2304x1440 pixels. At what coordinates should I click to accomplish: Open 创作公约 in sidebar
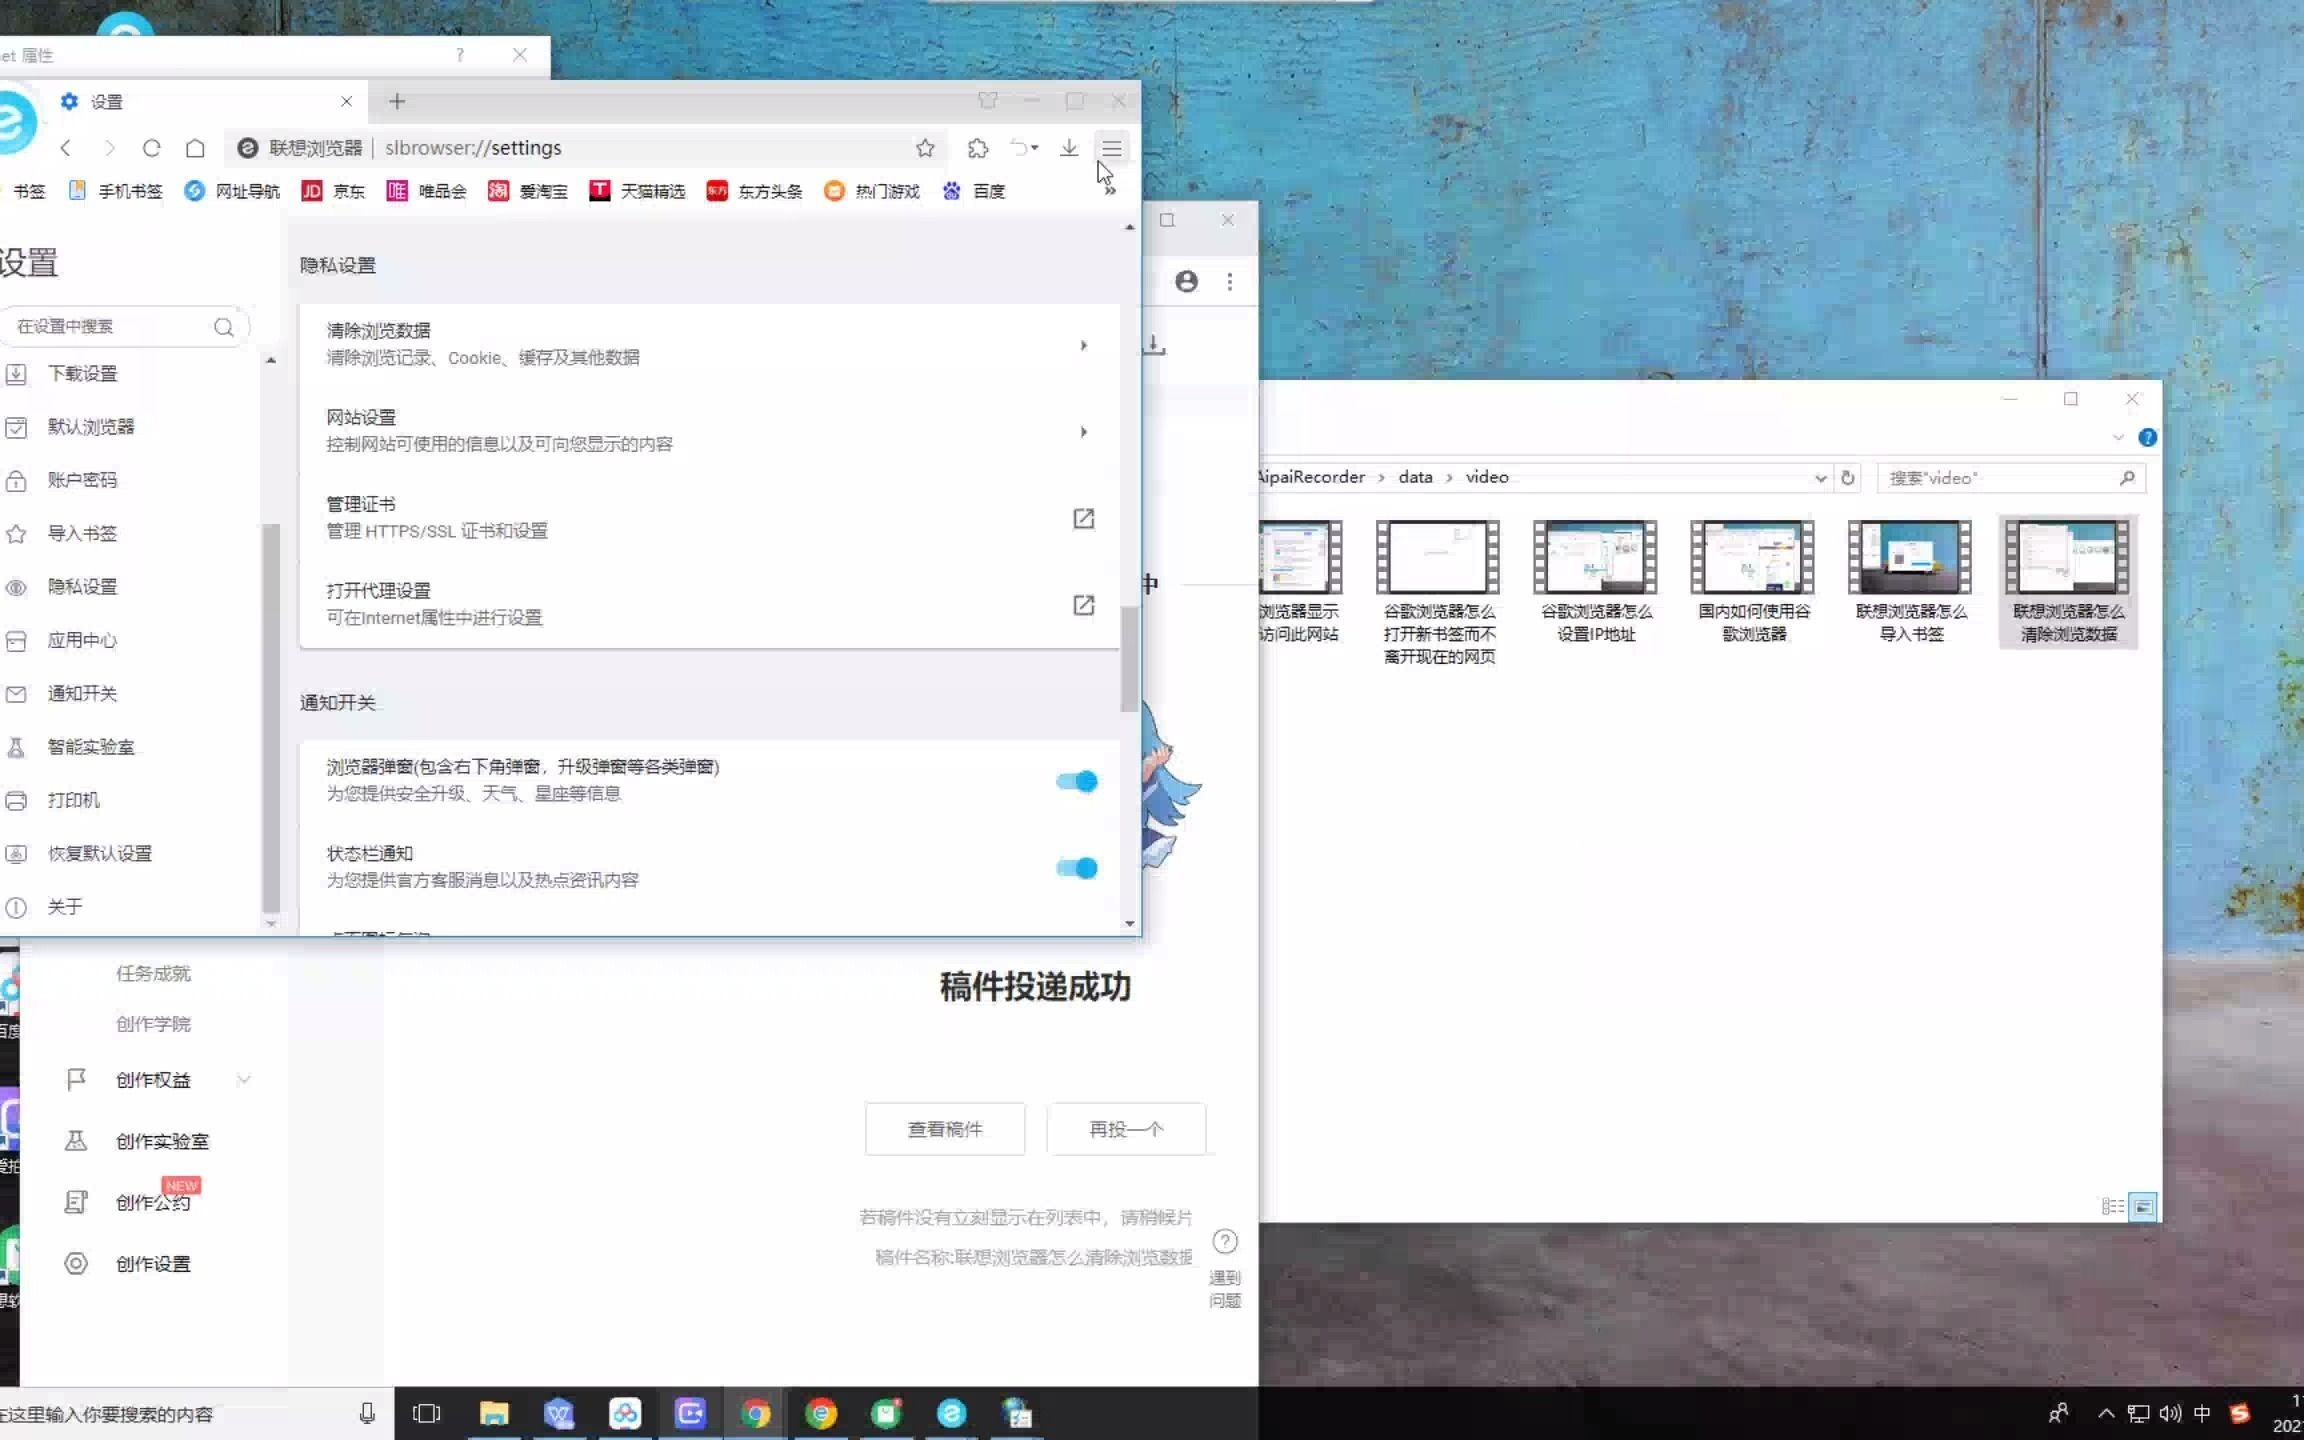point(153,1203)
